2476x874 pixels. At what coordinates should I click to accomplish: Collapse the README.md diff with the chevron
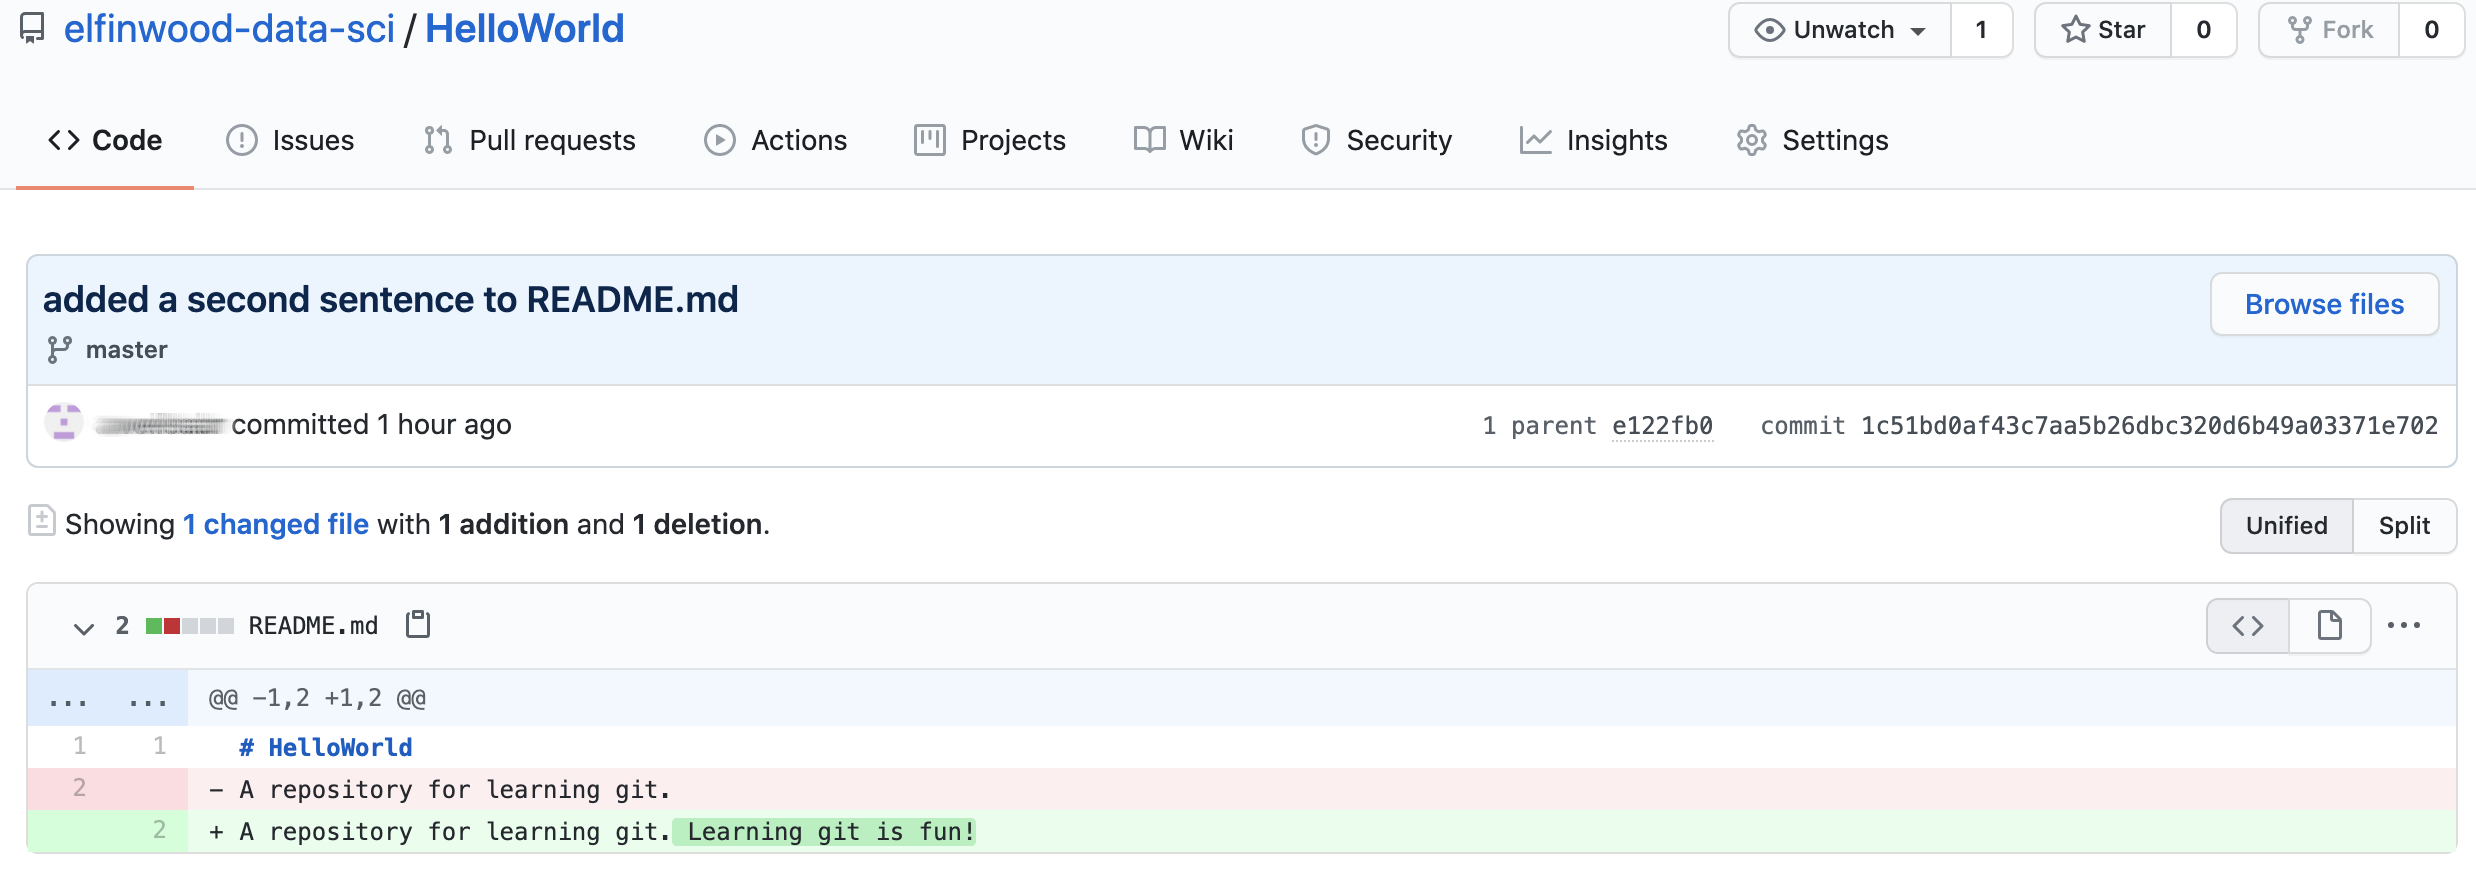click(84, 628)
